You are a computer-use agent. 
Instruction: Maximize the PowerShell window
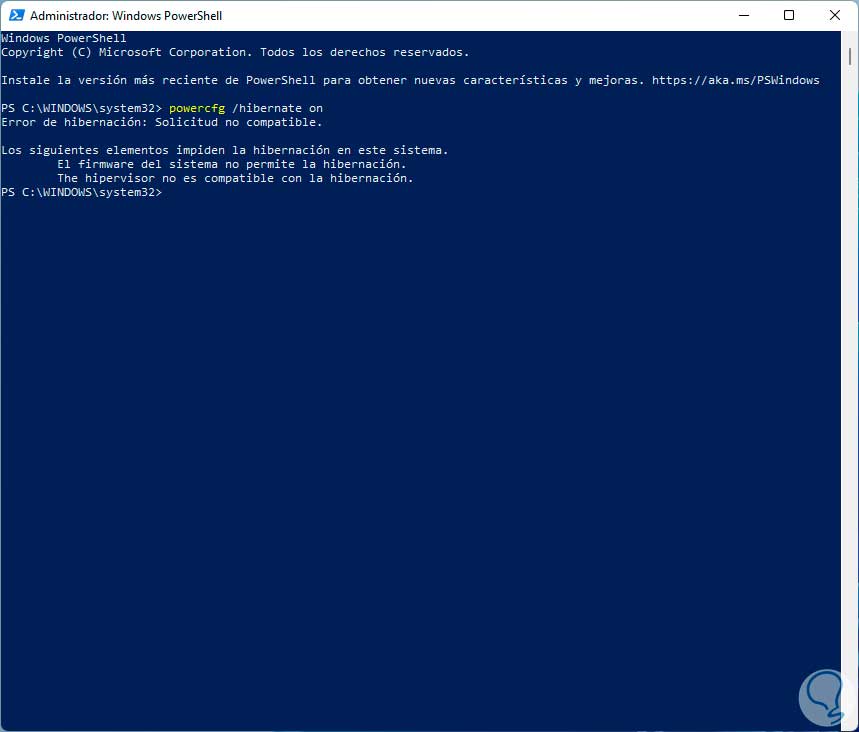tap(789, 15)
